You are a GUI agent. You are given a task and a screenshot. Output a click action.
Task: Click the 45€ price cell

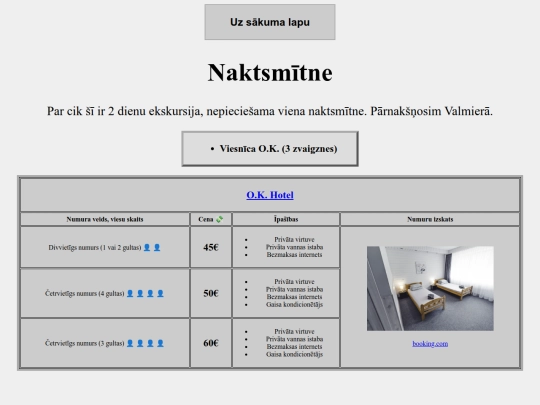(x=211, y=247)
